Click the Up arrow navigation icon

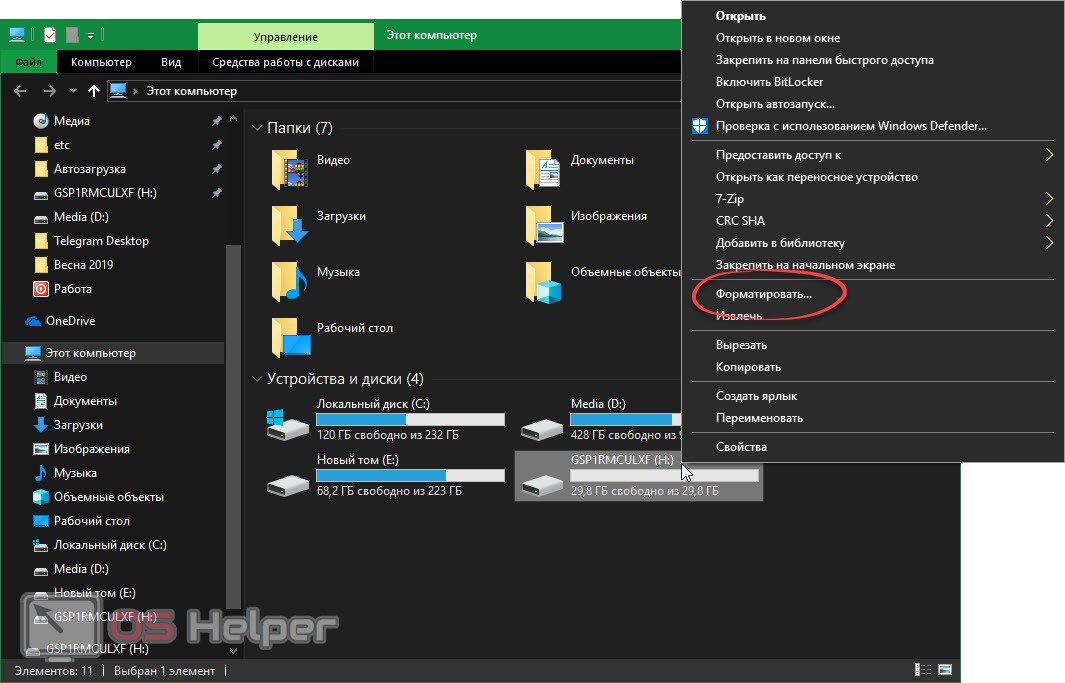coord(94,91)
